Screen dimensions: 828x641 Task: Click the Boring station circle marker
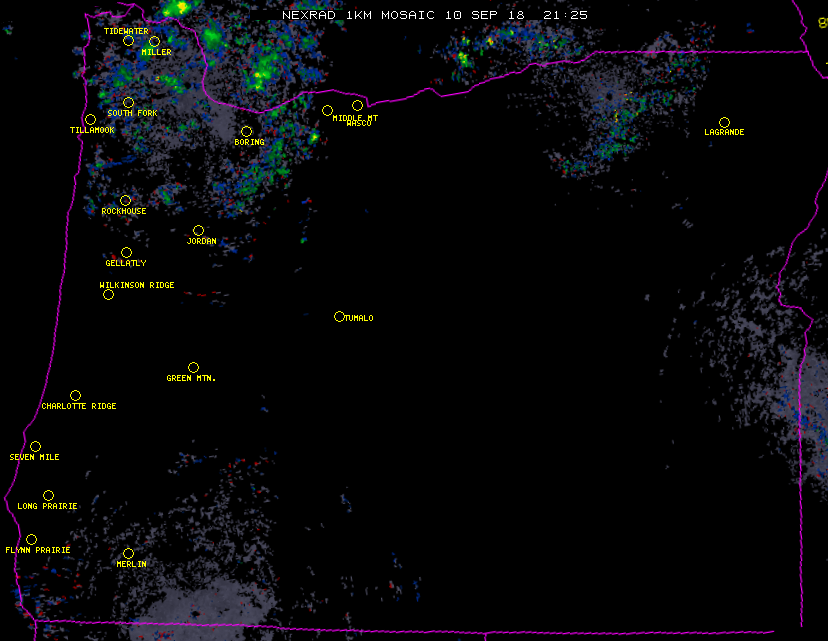tap(246, 131)
